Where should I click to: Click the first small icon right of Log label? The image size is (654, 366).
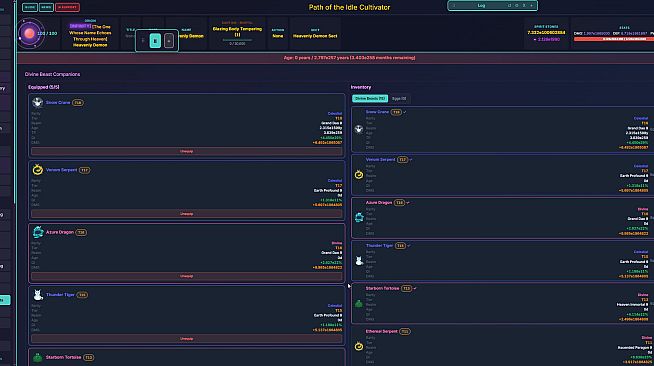[x=509, y=5]
